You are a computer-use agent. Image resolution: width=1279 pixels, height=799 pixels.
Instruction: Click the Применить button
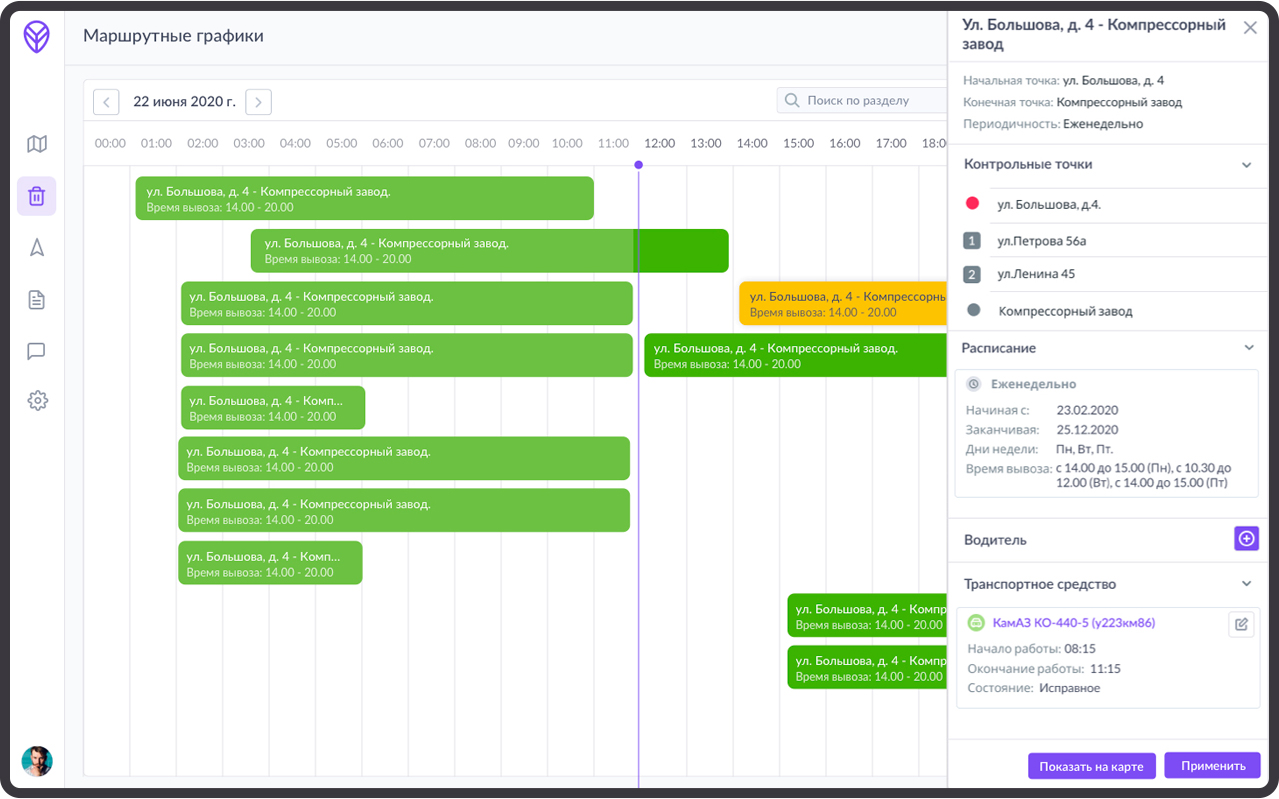click(x=1213, y=766)
